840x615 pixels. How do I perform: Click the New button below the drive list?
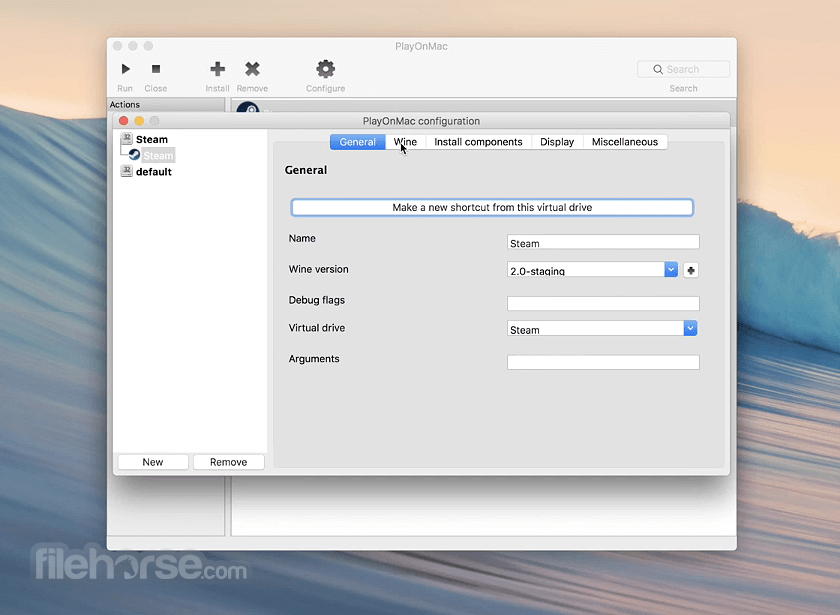tap(153, 462)
